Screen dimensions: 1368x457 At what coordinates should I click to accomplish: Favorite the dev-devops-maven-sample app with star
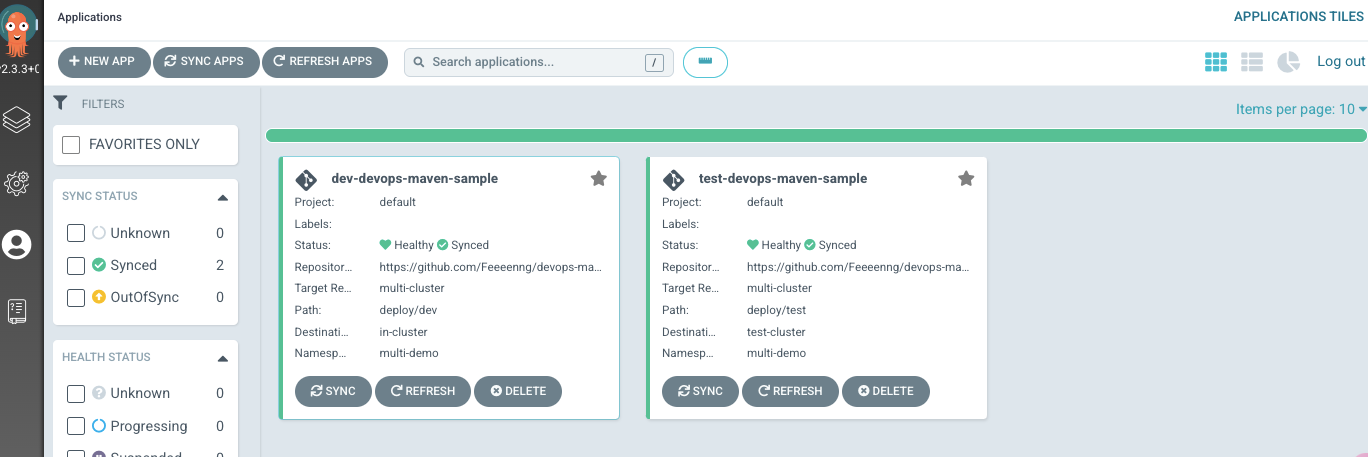pos(598,178)
